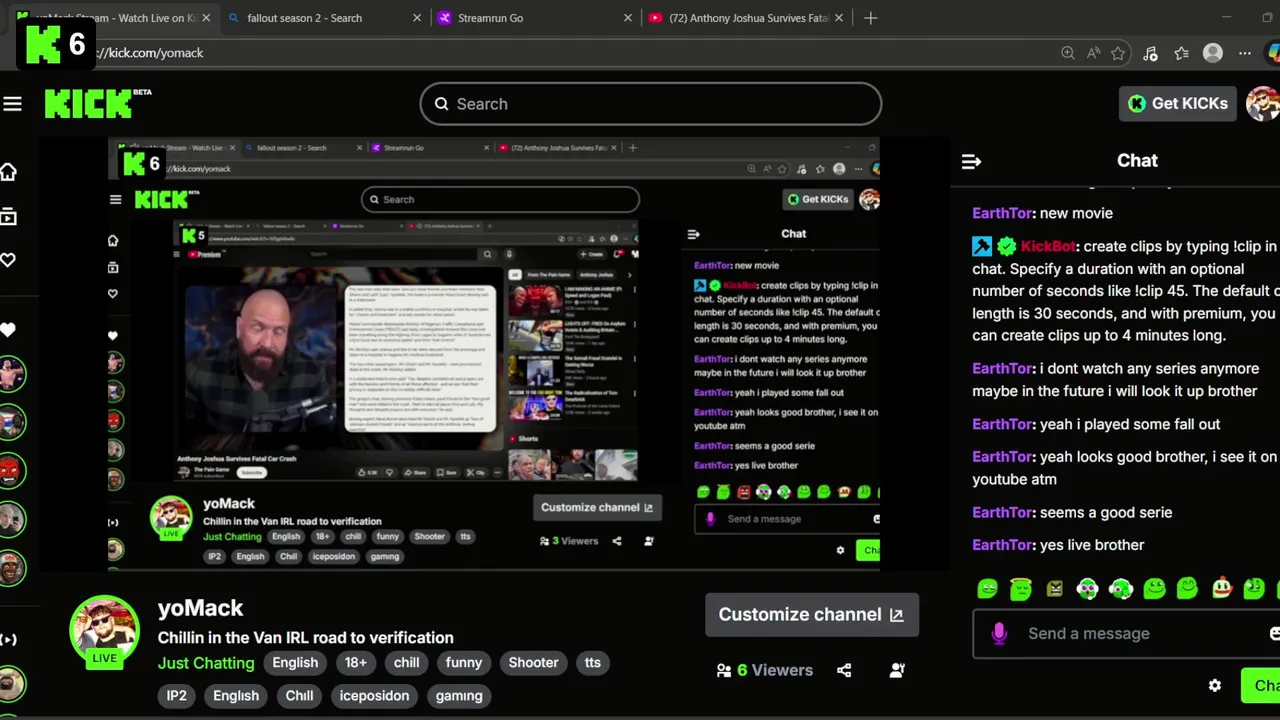Image resolution: width=1280 pixels, height=720 pixels.
Task: Insert the smiling frog emote first in row
Action: point(988,589)
